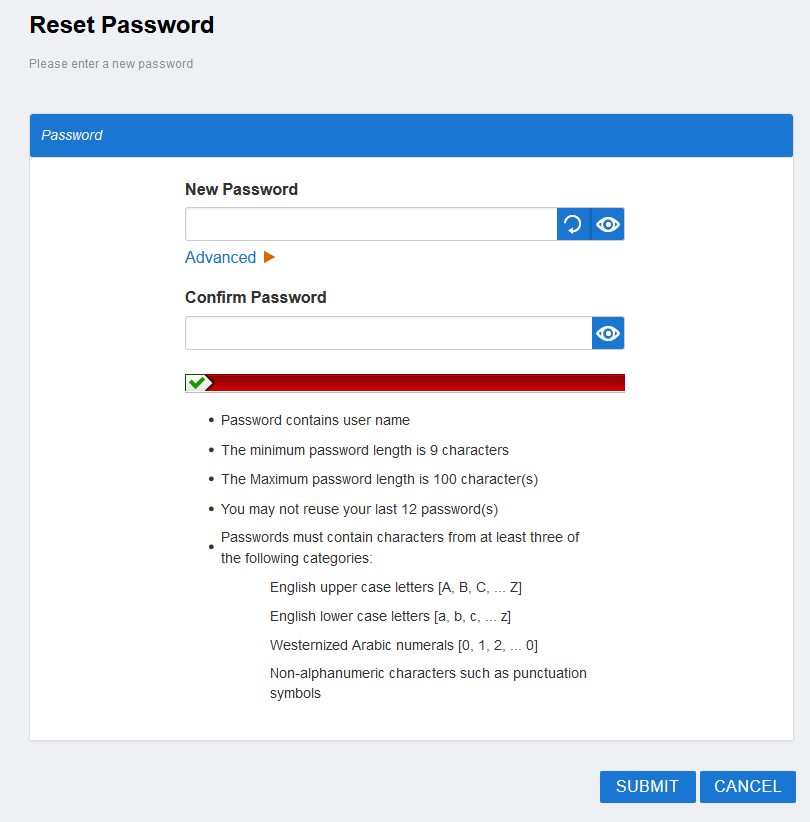Show the New Password text with eye icon
The height and width of the screenshot is (822, 810).
point(608,225)
